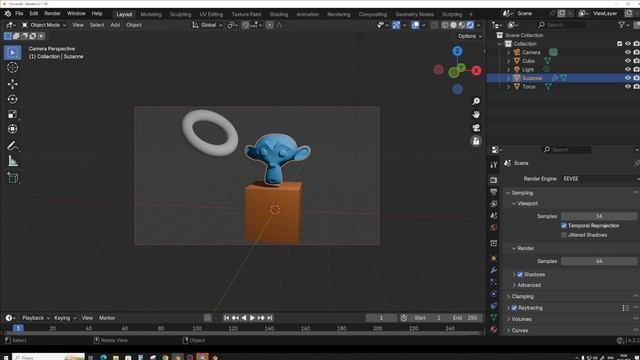Screen dimensions: 640x360
Task: Open the timeline Playback menu
Action: point(36,318)
